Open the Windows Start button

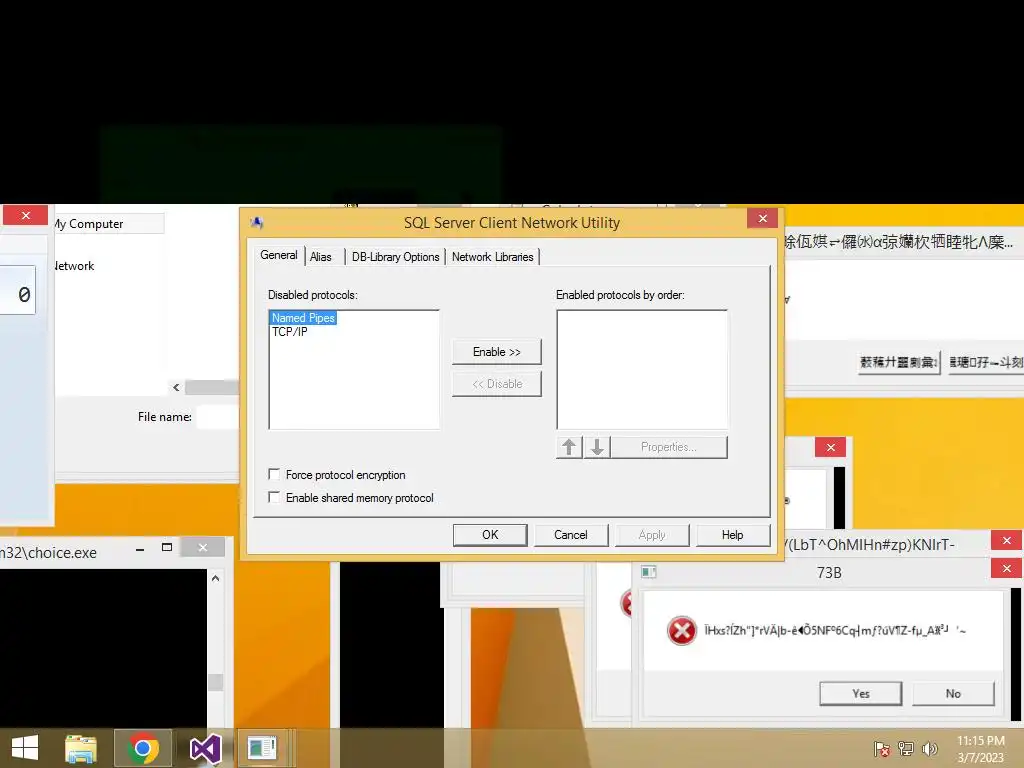(x=25, y=748)
